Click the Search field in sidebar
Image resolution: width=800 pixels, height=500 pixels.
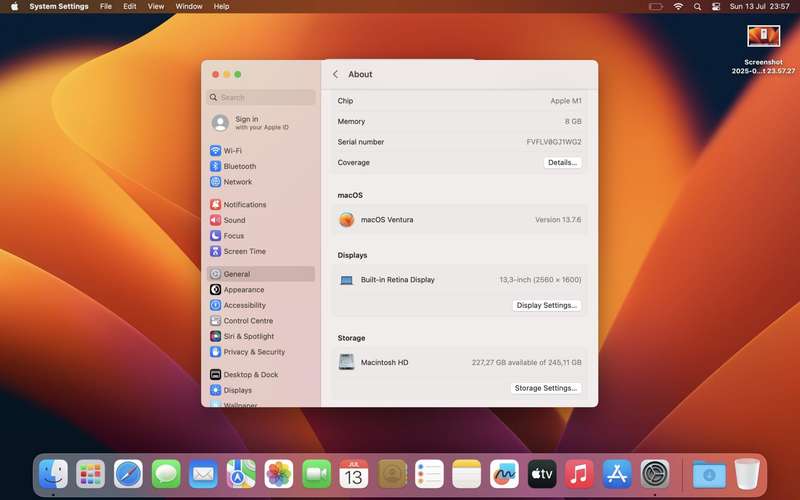pyautogui.click(x=261, y=97)
